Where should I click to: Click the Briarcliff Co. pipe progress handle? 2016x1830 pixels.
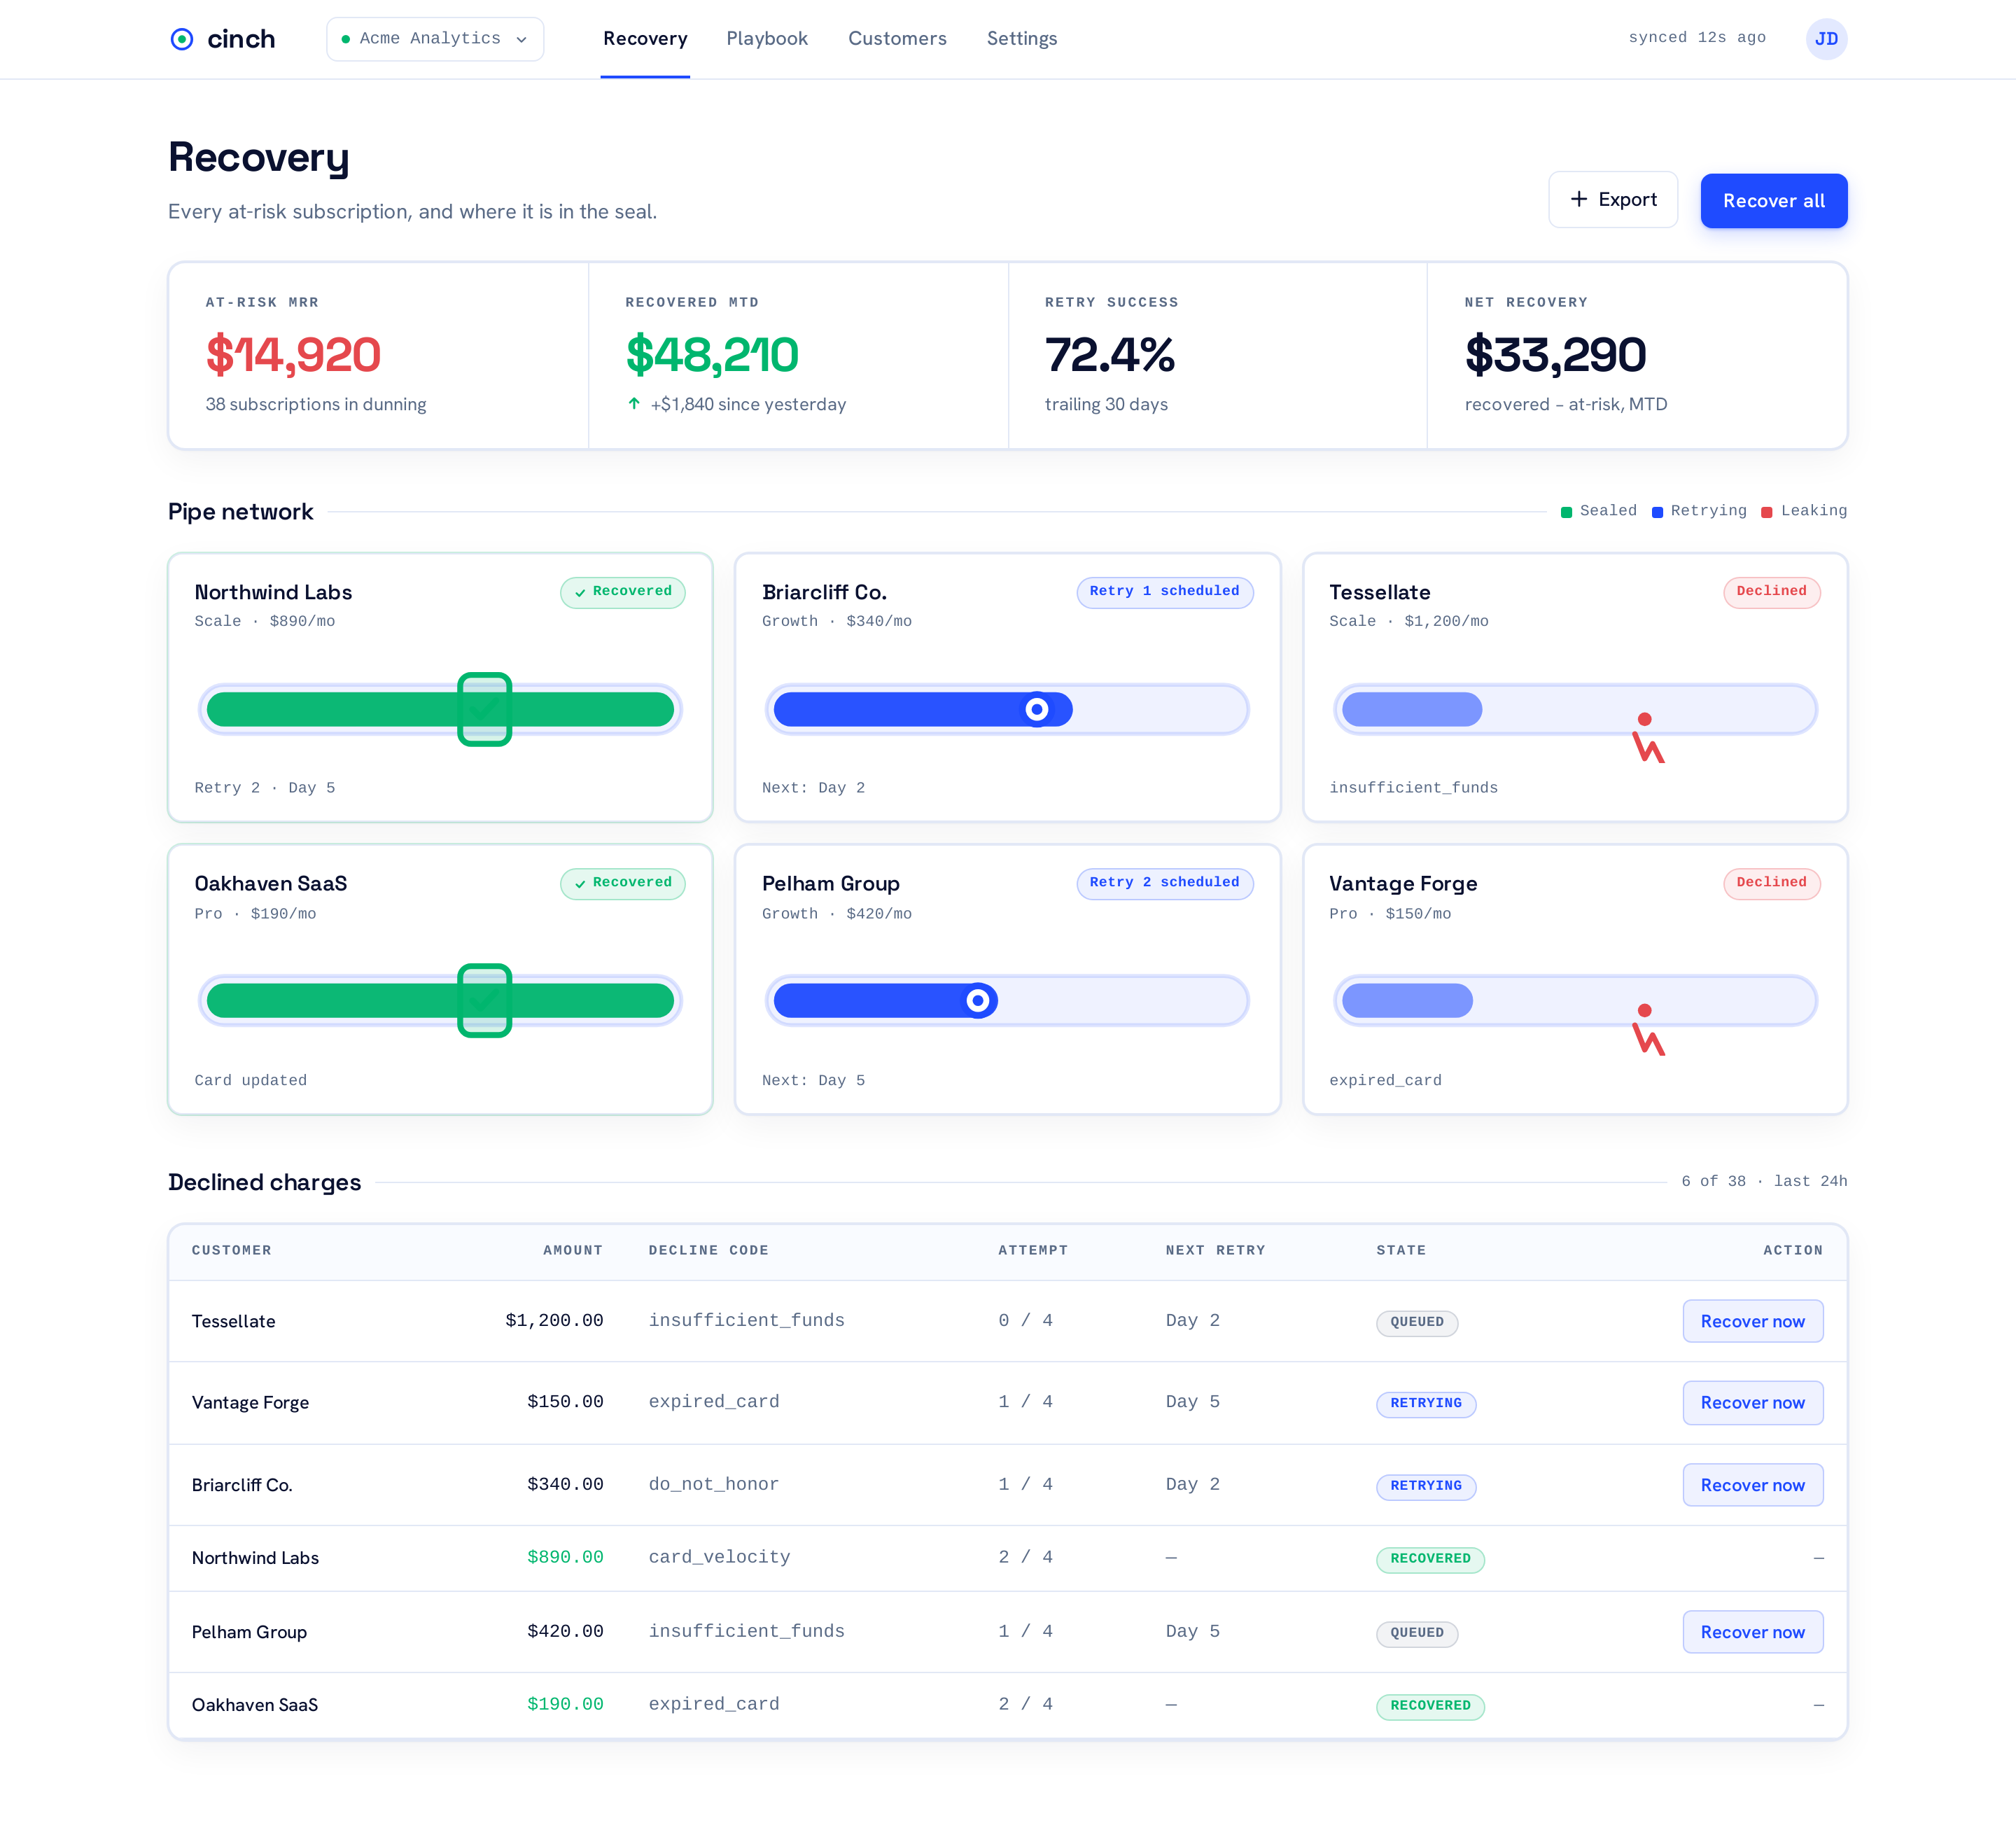(1037, 709)
